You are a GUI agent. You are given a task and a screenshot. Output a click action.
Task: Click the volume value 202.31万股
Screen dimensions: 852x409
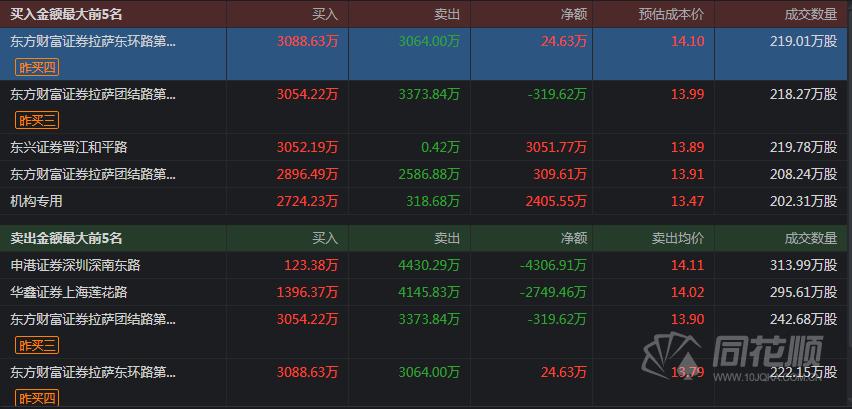pyautogui.click(x=804, y=201)
